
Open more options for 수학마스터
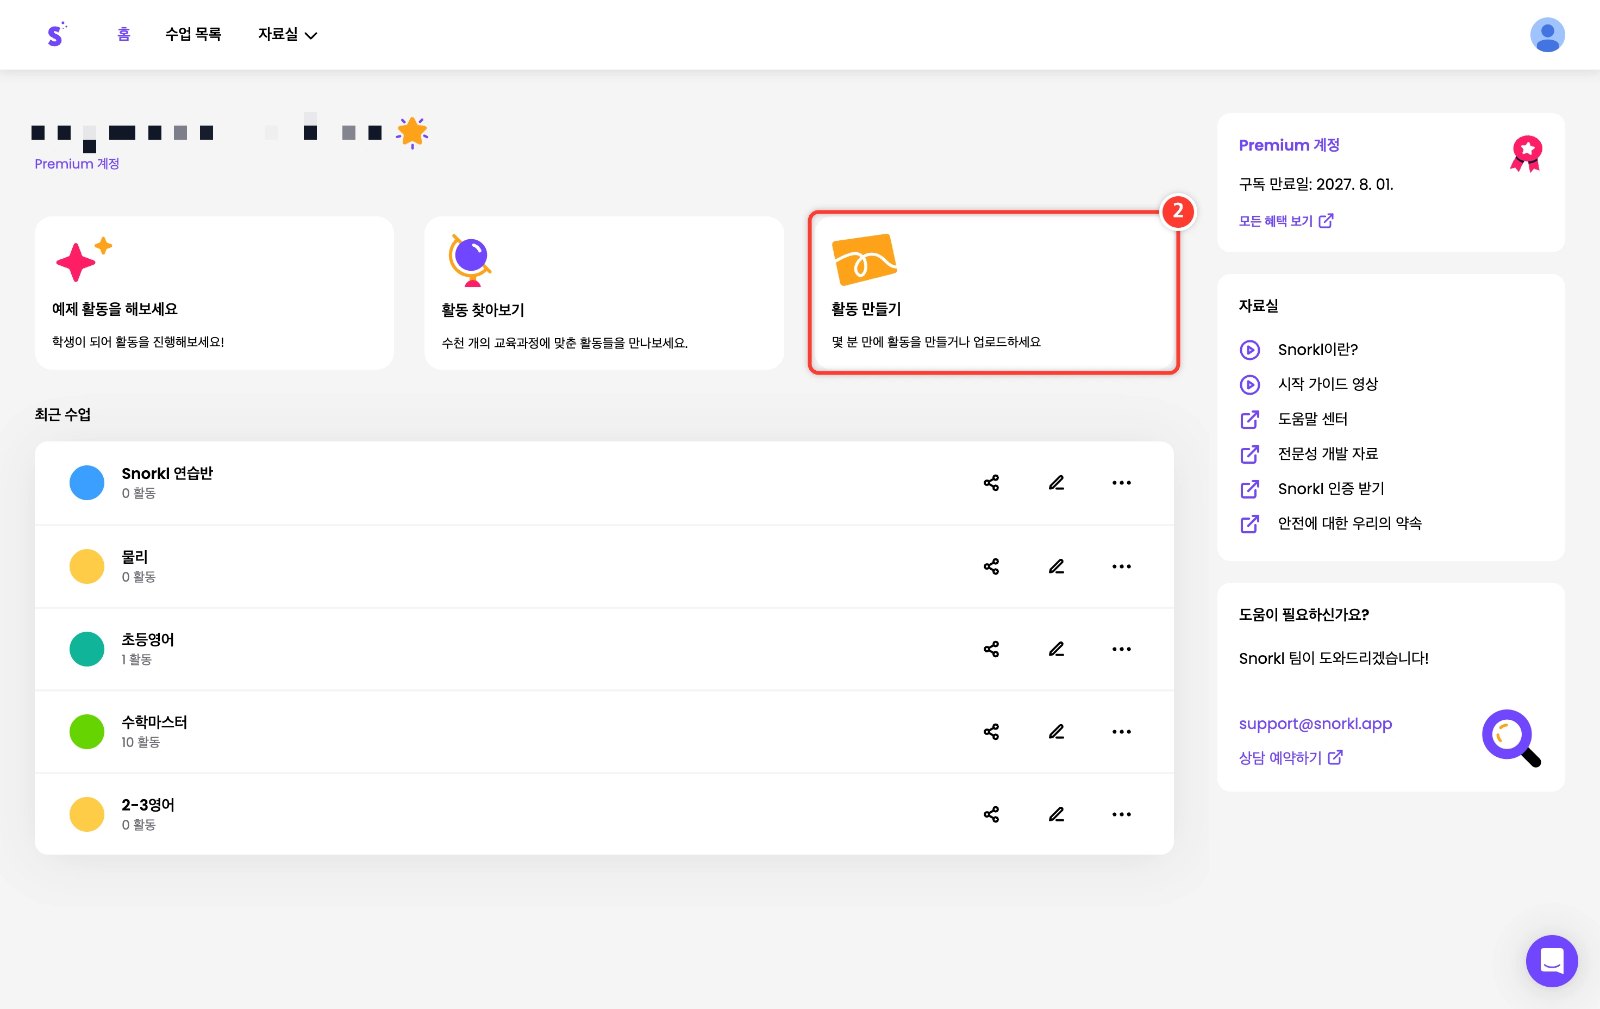[1122, 732]
